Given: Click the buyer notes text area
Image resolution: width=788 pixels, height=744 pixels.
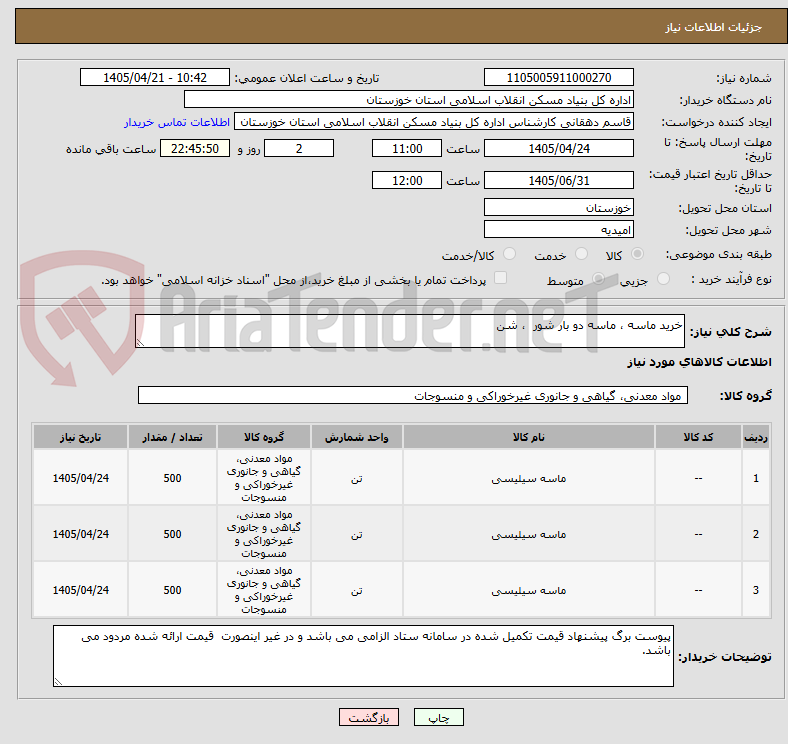Looking at the screenshot, I should pos(363,656).
